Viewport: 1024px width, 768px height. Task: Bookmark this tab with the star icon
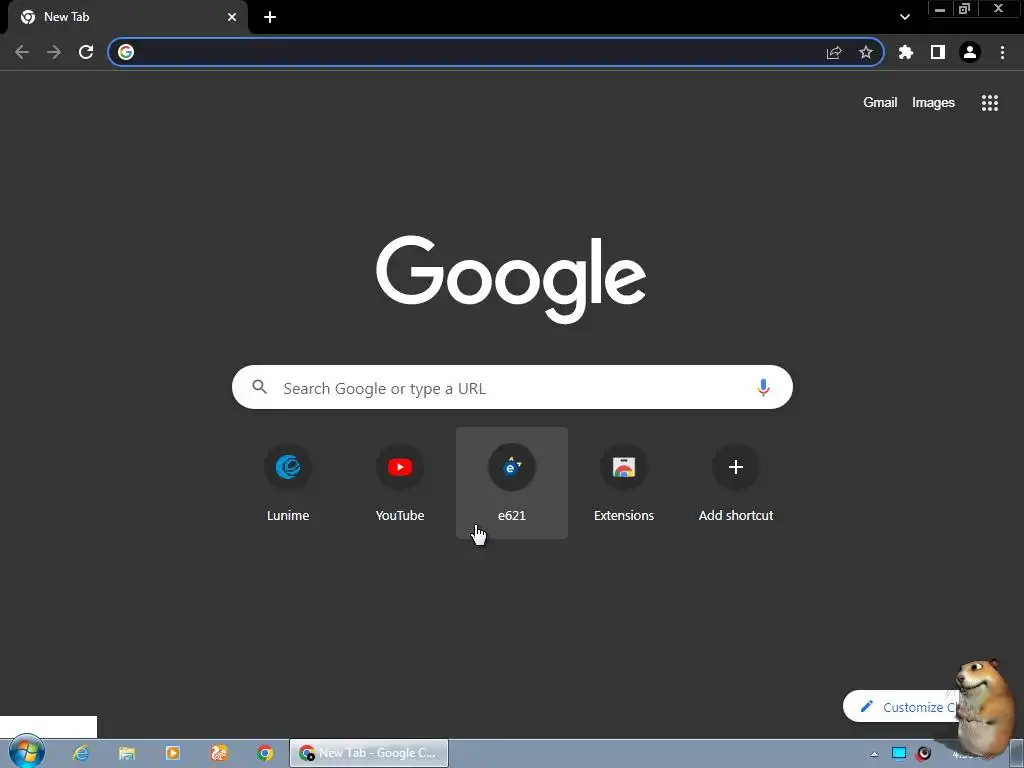click(x=866, y=52)
